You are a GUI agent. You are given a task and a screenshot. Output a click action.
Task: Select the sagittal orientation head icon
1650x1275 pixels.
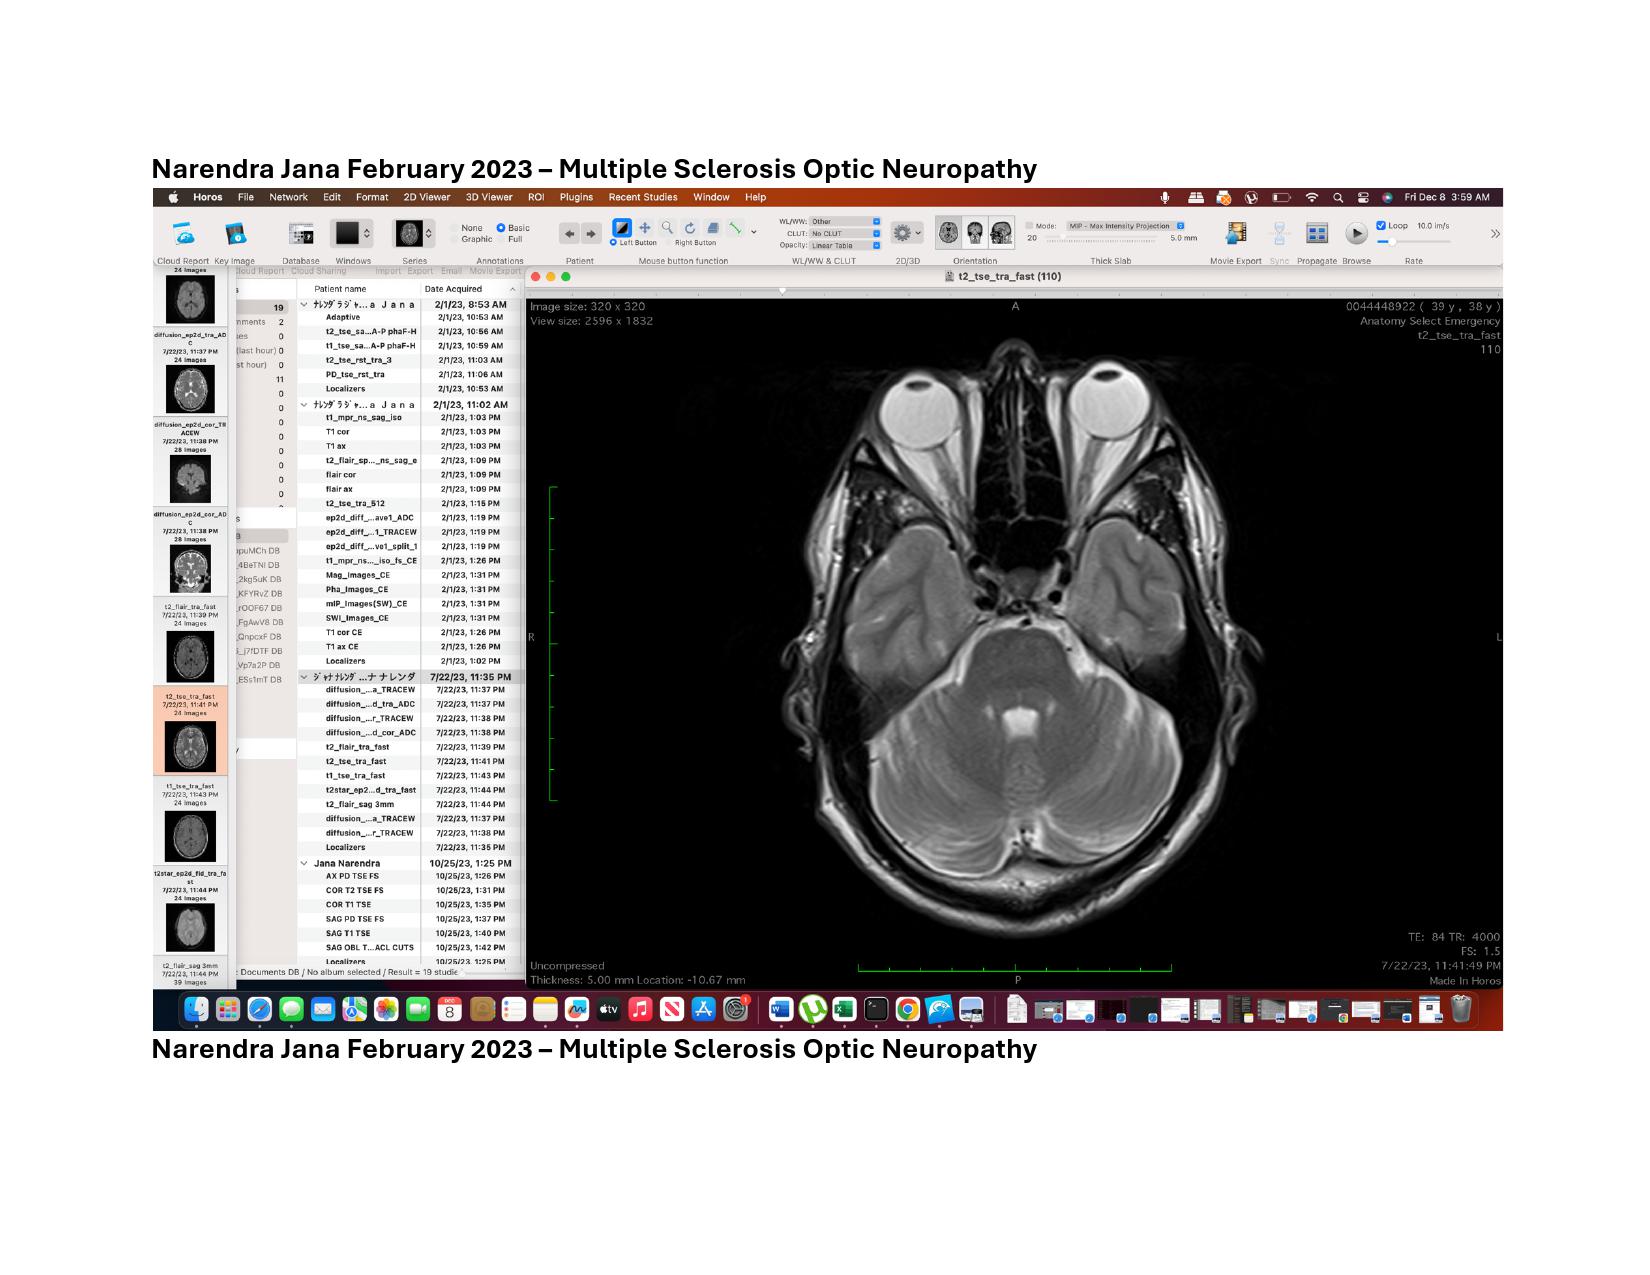tap(1001, 233)
